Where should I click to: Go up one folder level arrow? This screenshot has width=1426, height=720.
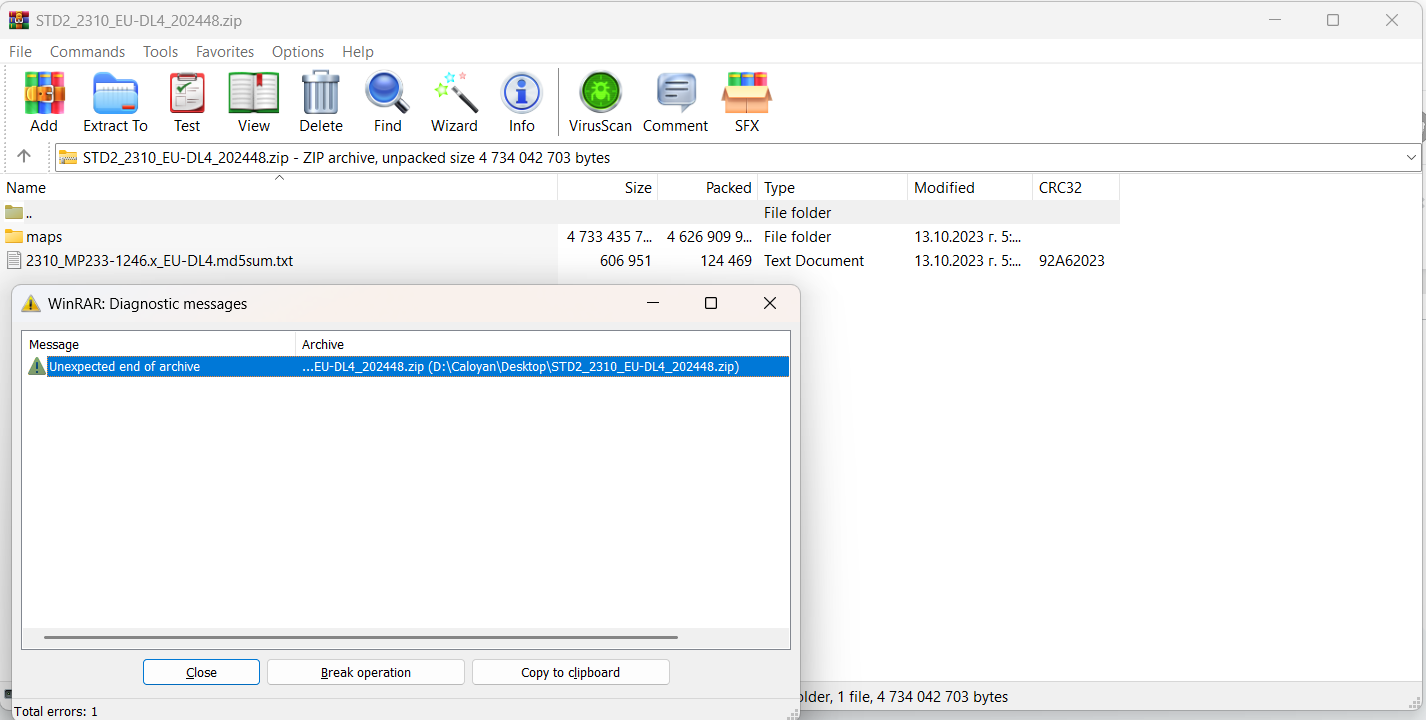coord(25,157)
